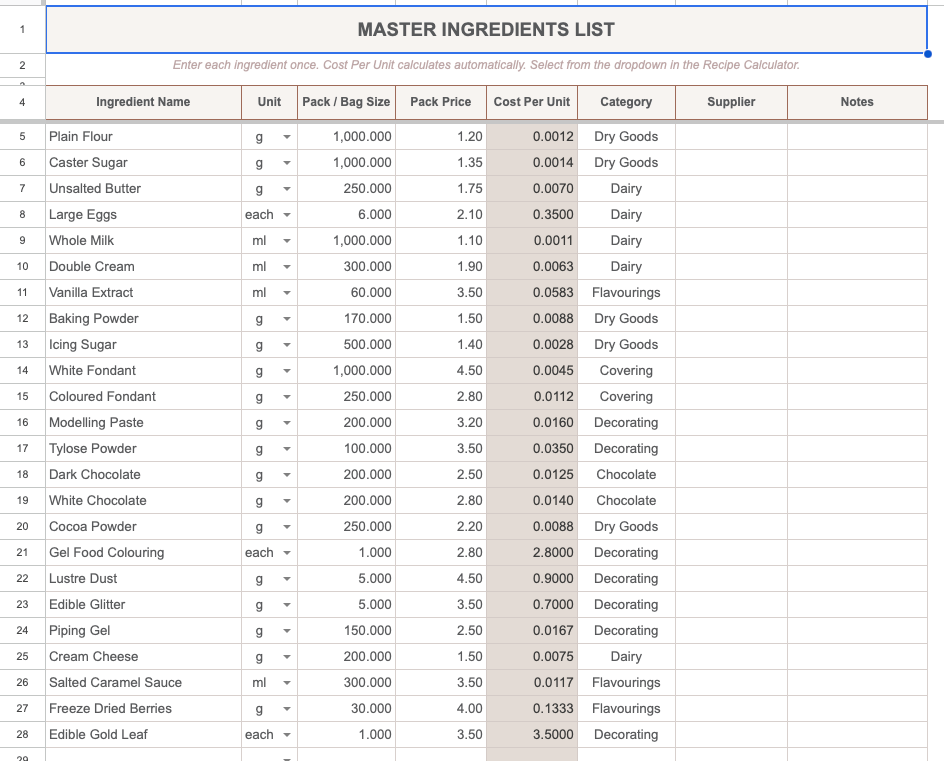Click the Cost Per Unit header
The height and width of the screenshot is (761, 944).
(x=532, y=102)
